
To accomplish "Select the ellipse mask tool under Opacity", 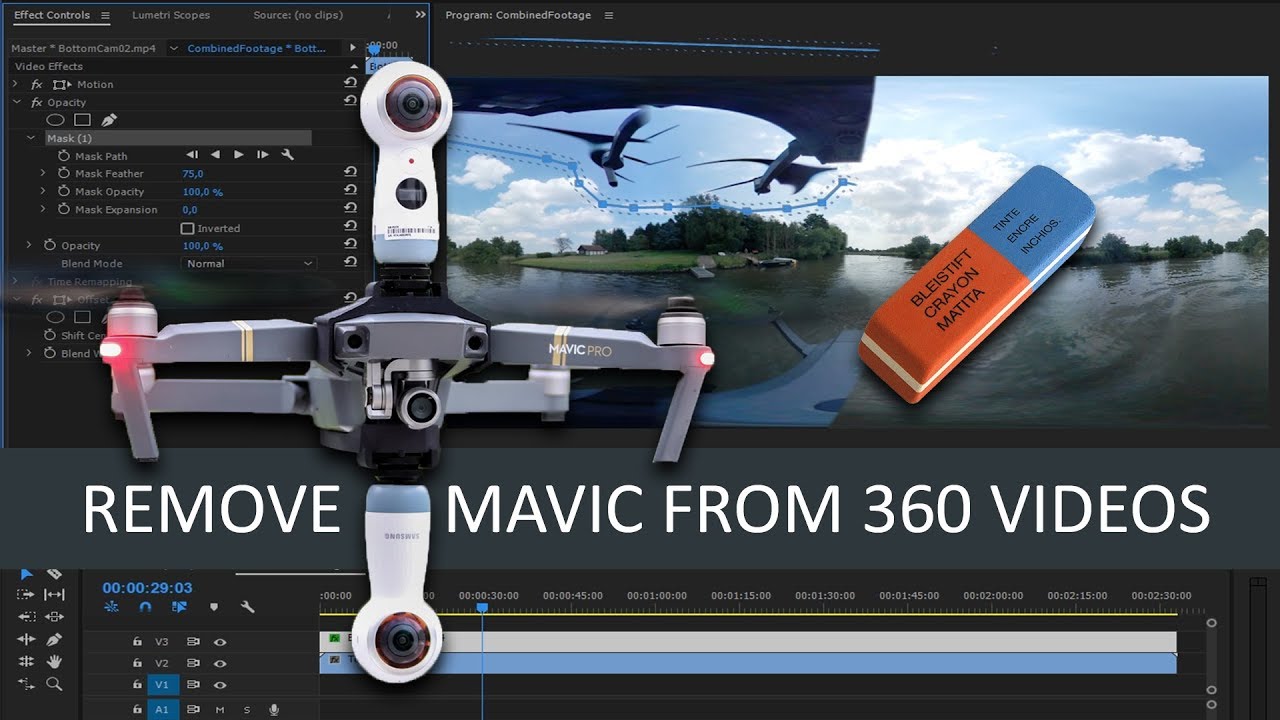I will click(x=56, y=120).
